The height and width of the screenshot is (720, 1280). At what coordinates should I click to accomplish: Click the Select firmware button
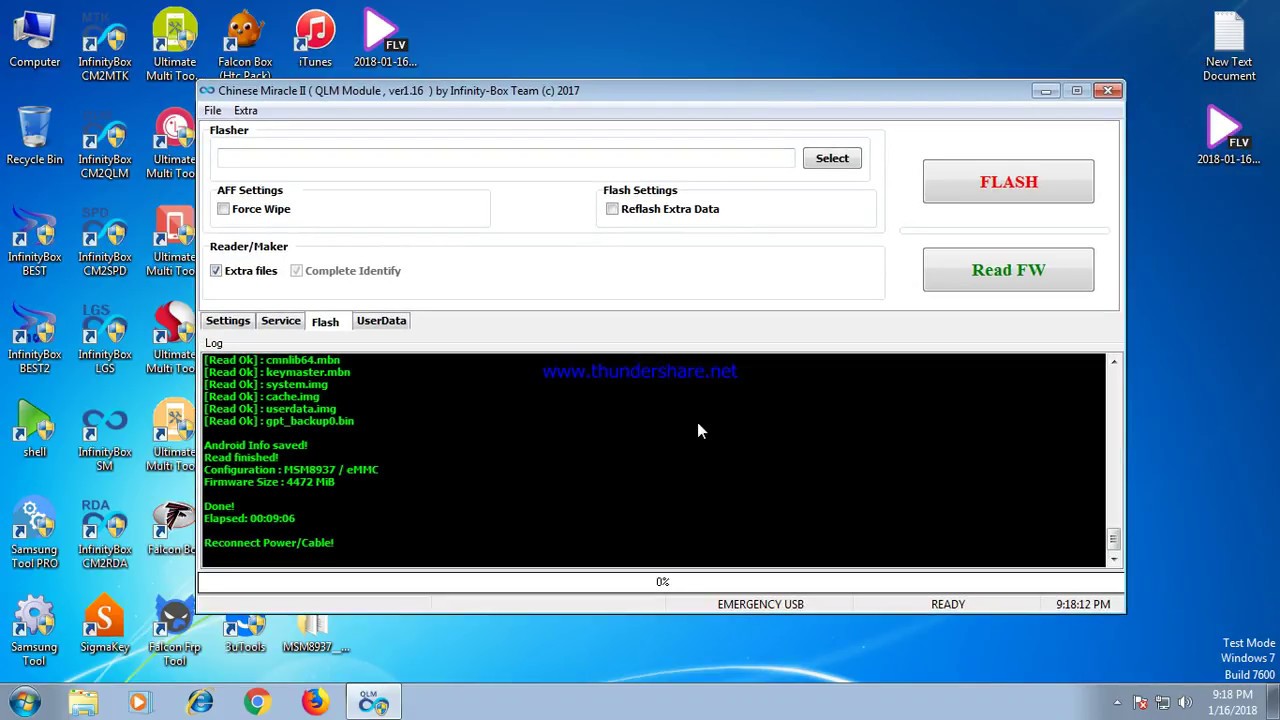pyautogui.click(x=832, y=158)
